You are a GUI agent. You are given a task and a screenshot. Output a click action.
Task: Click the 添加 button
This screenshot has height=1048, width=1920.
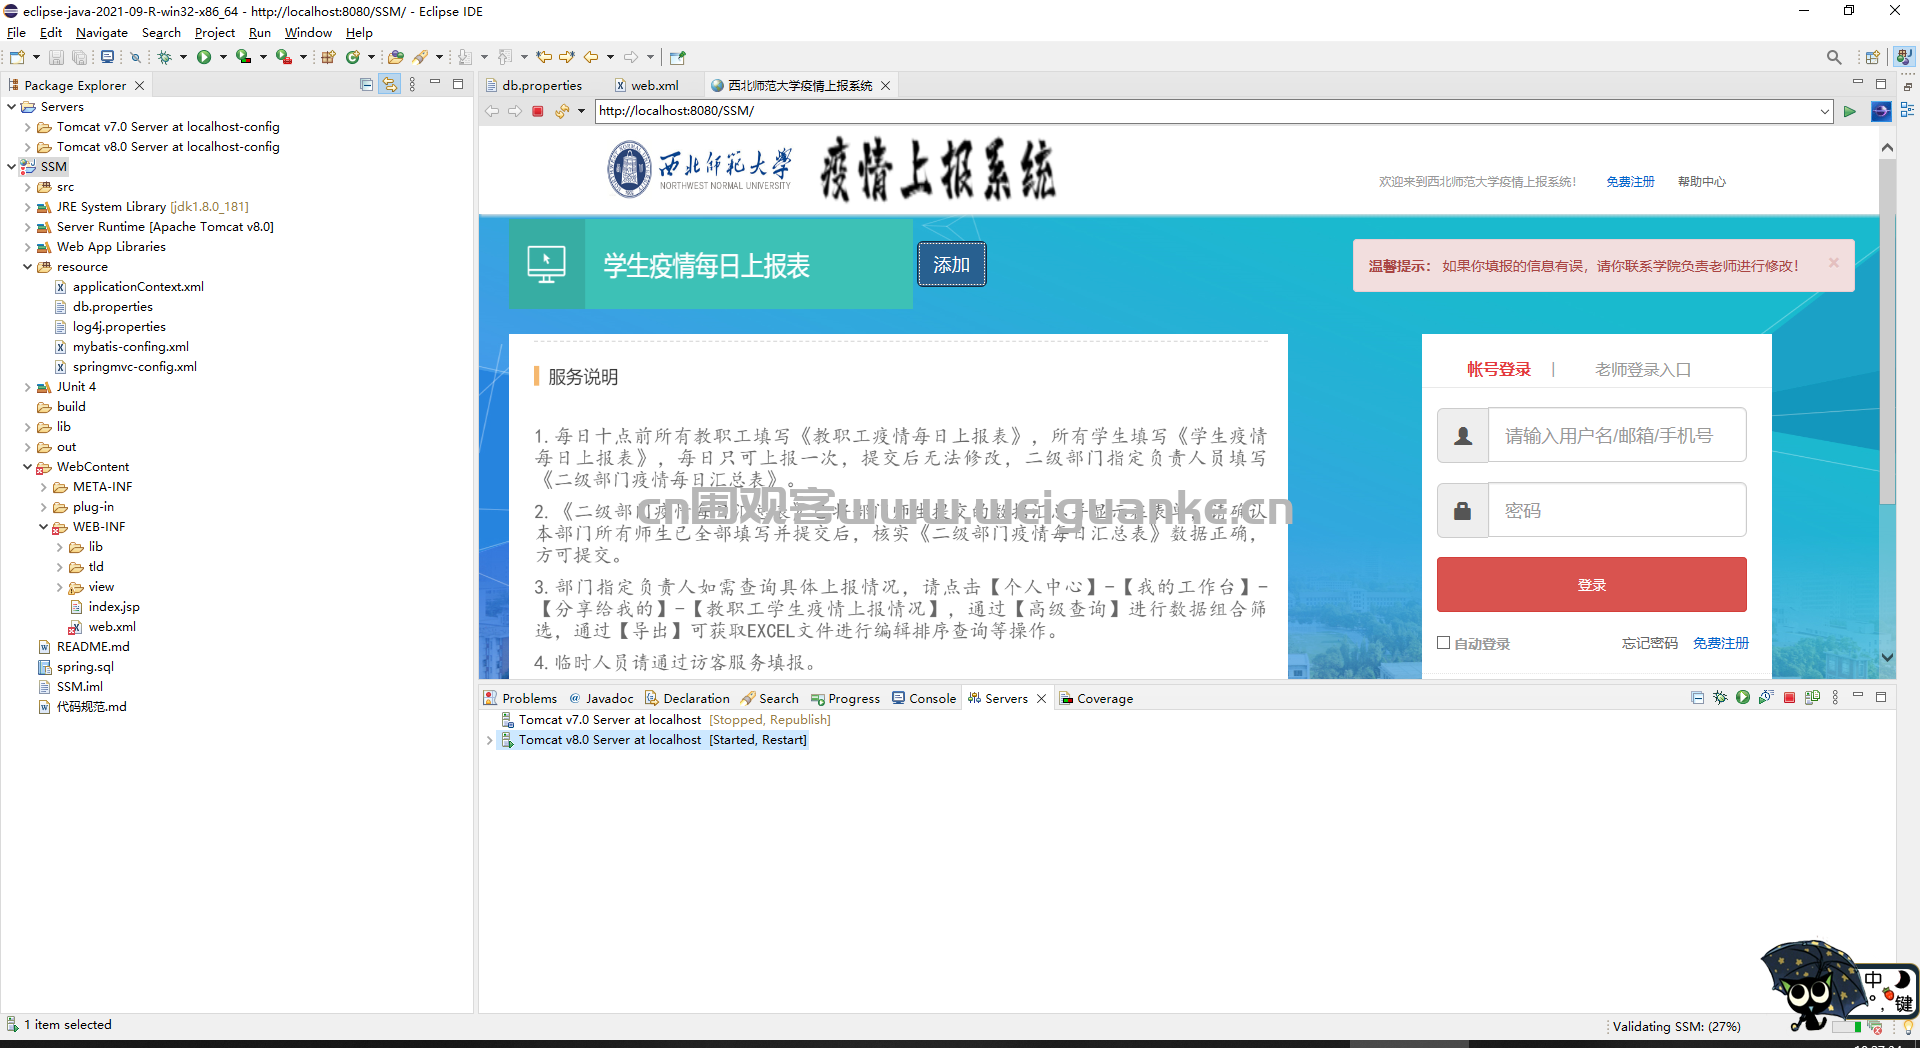(952, 264)
